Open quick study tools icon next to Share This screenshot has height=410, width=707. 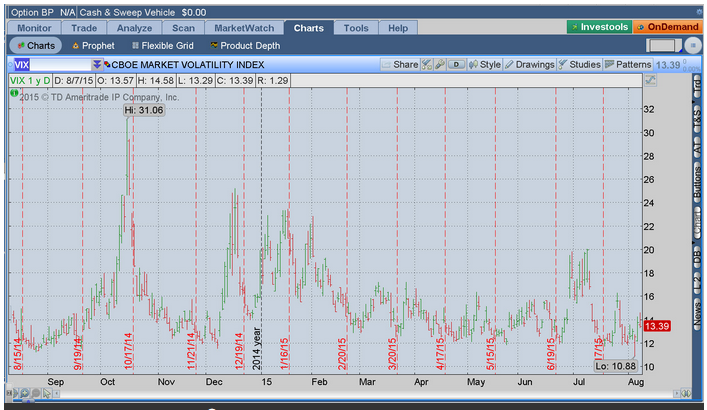tap(427, 64)
